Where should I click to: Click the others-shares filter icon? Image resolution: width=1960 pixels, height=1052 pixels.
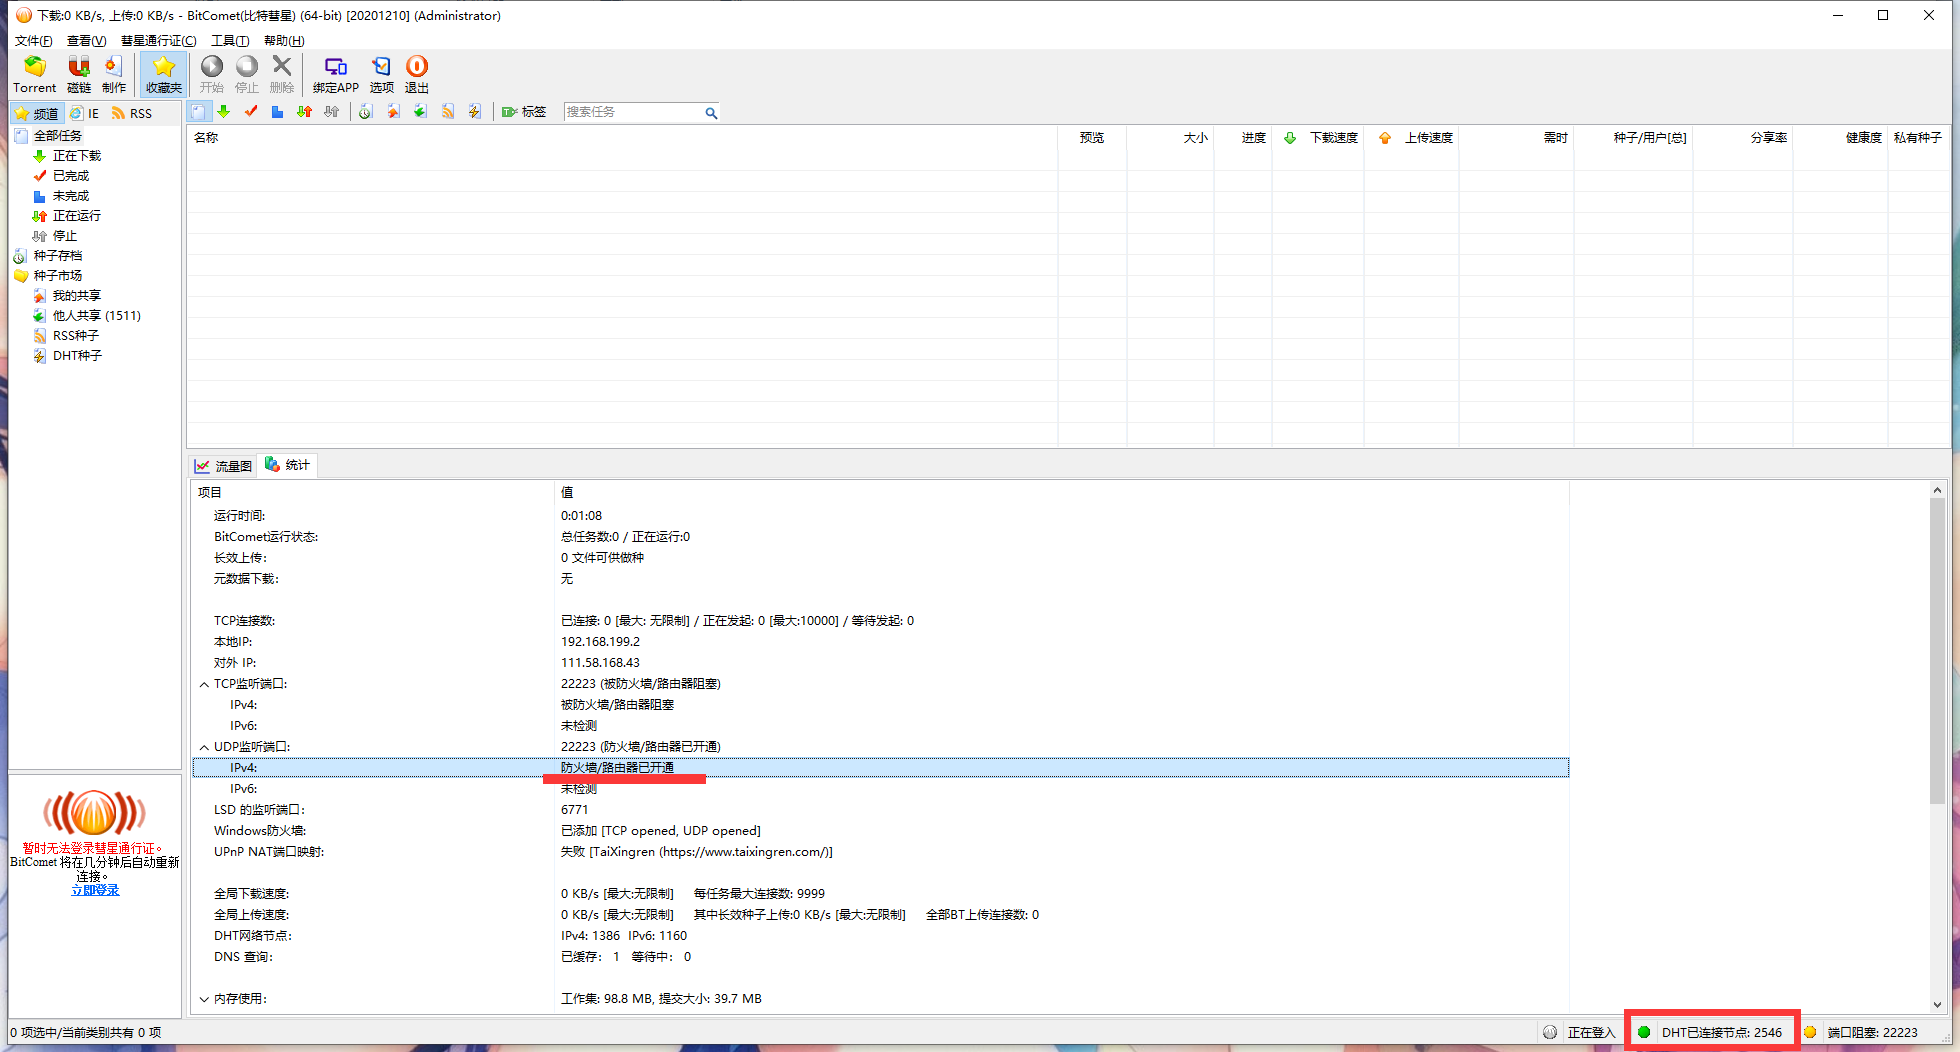421,112
